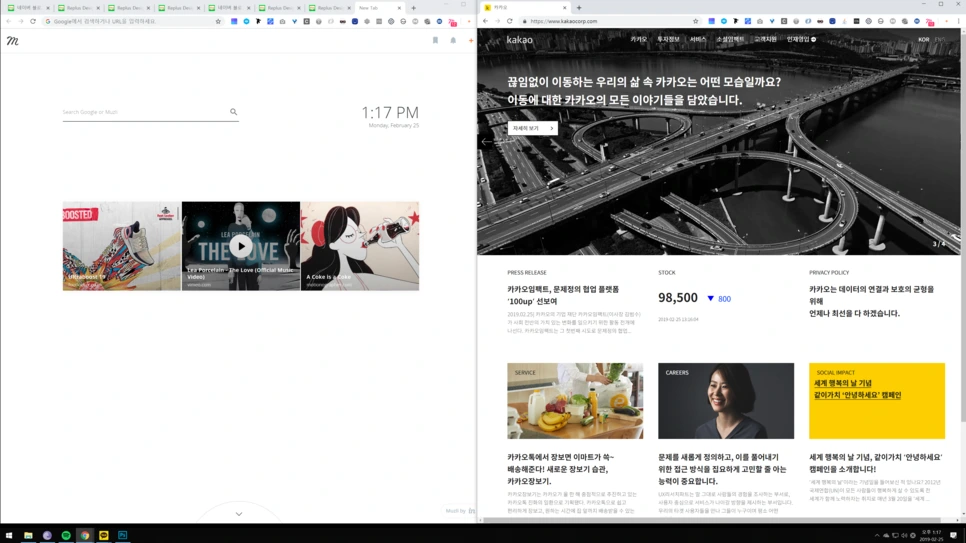
Task: Open the 고객지원 navigation menu
Action: coord(766,39)
